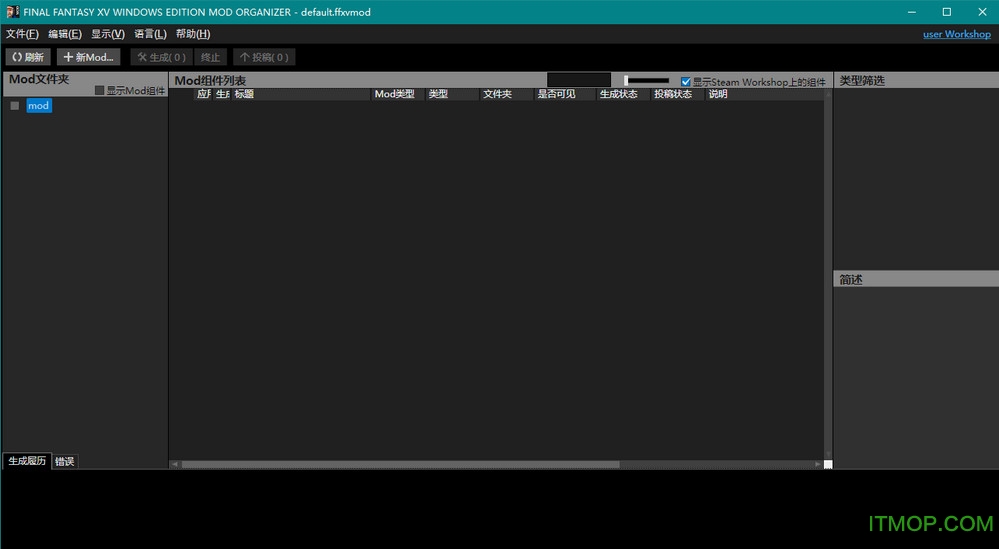The height and width of the screenshot is (549, 999).
Task: Sort by the 类型 column header
Action: click(x=452, y=94)
